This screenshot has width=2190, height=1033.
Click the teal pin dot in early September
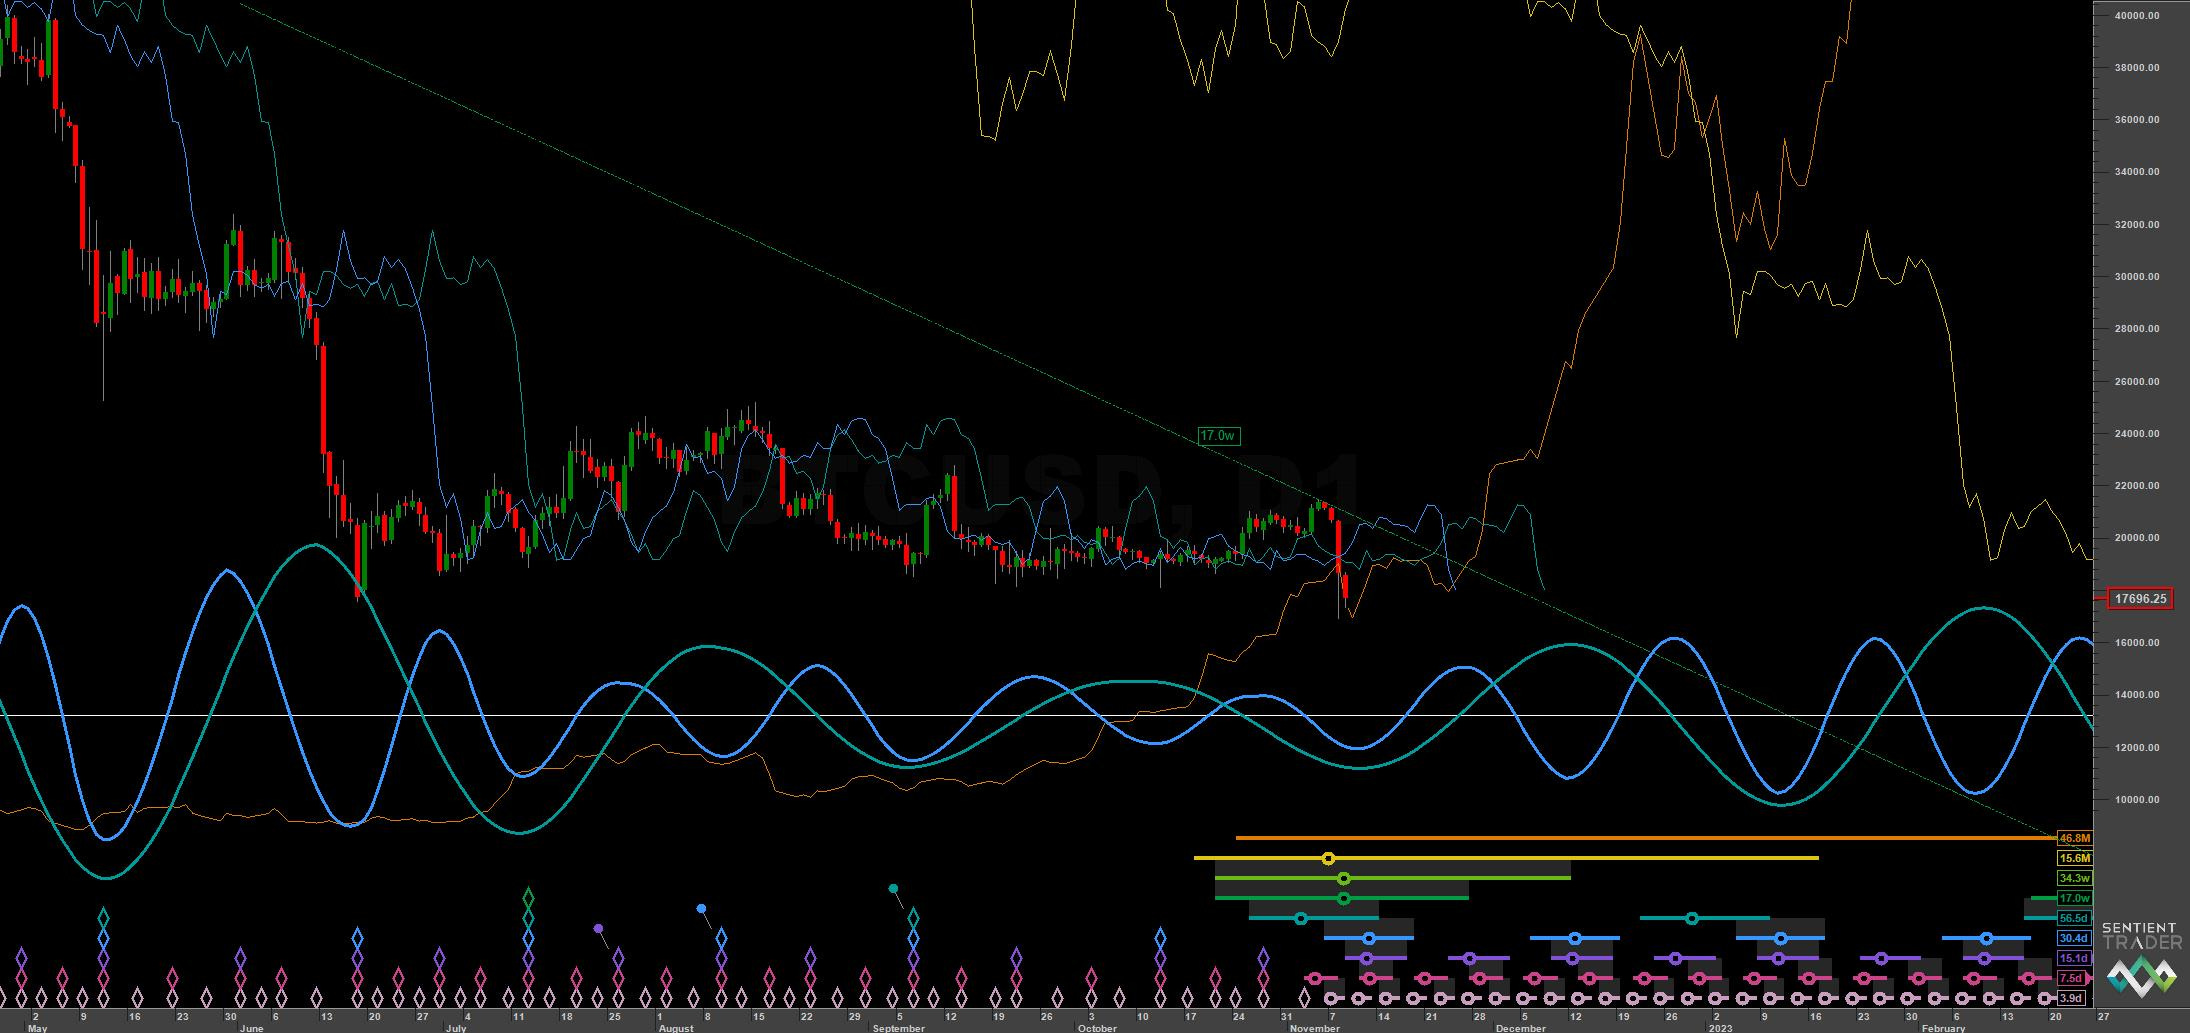[893, 889]
